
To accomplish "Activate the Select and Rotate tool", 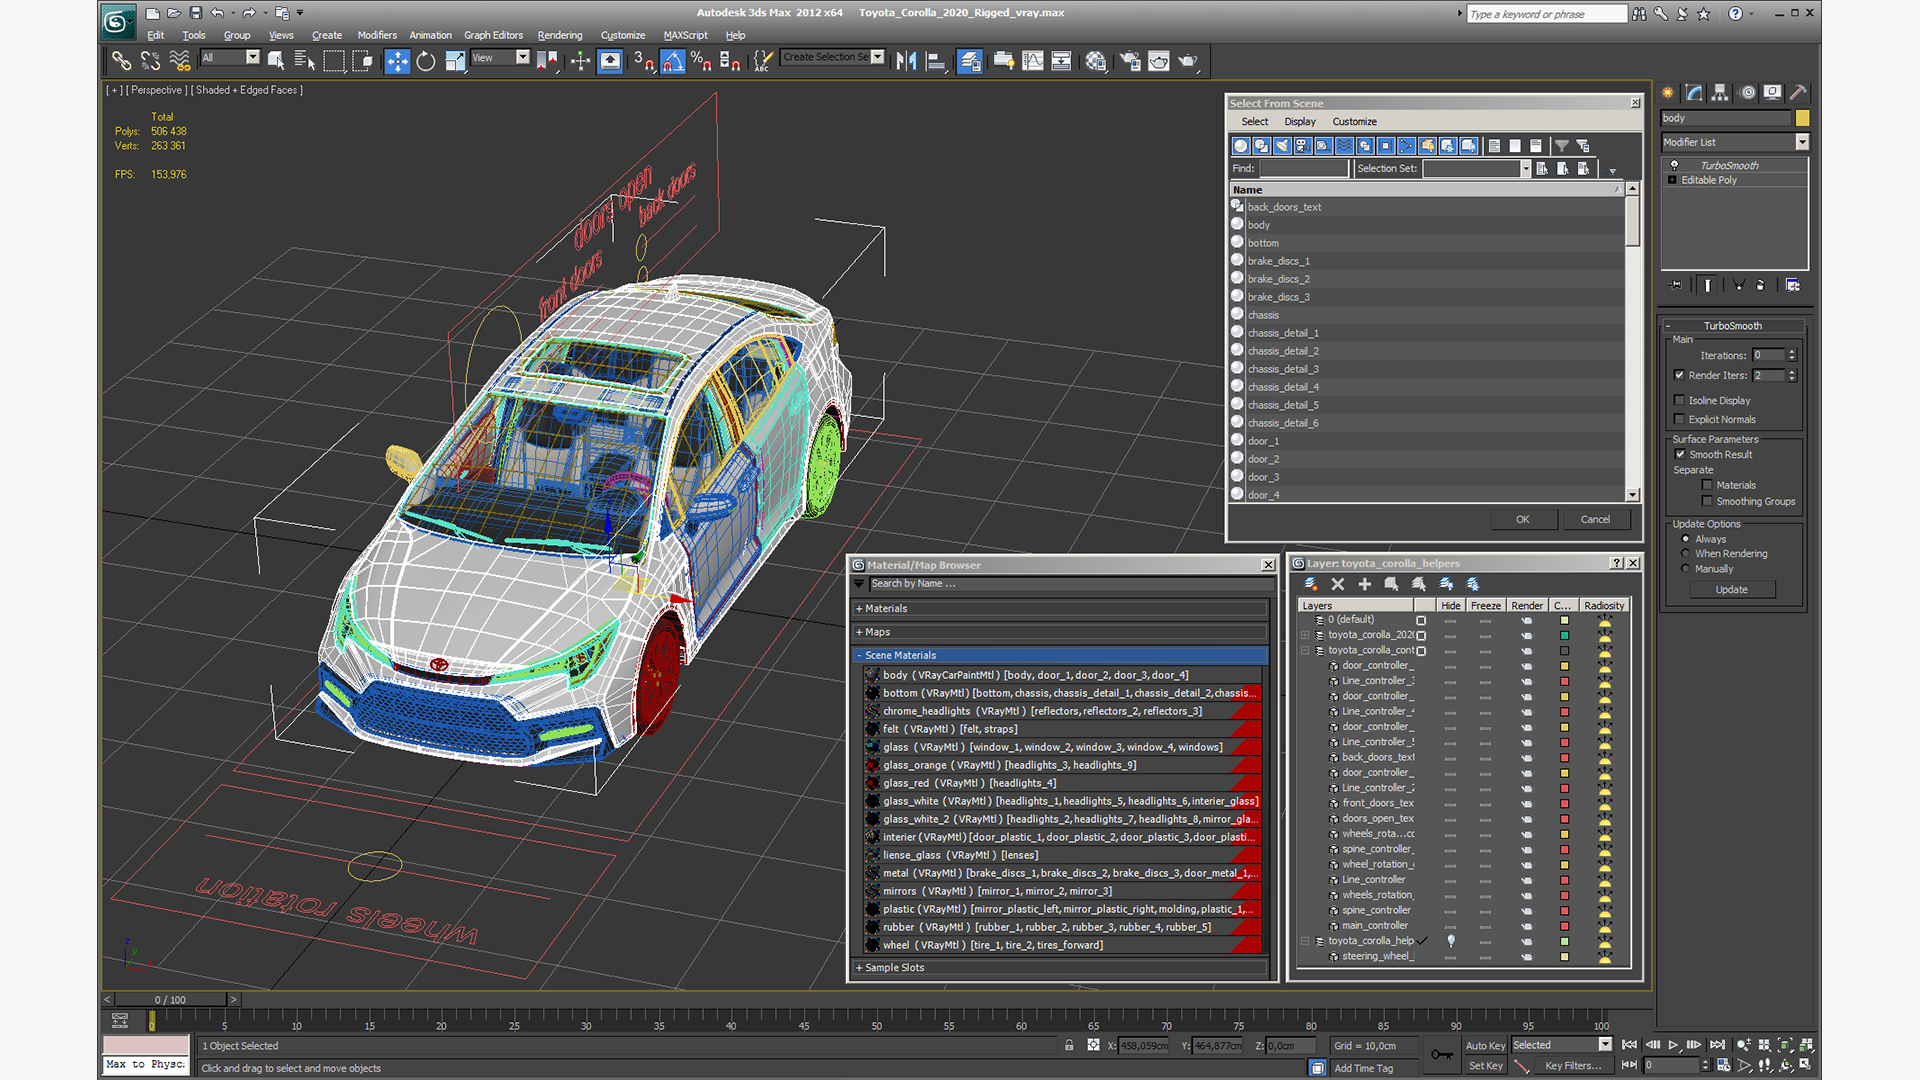I will (426, 61).
